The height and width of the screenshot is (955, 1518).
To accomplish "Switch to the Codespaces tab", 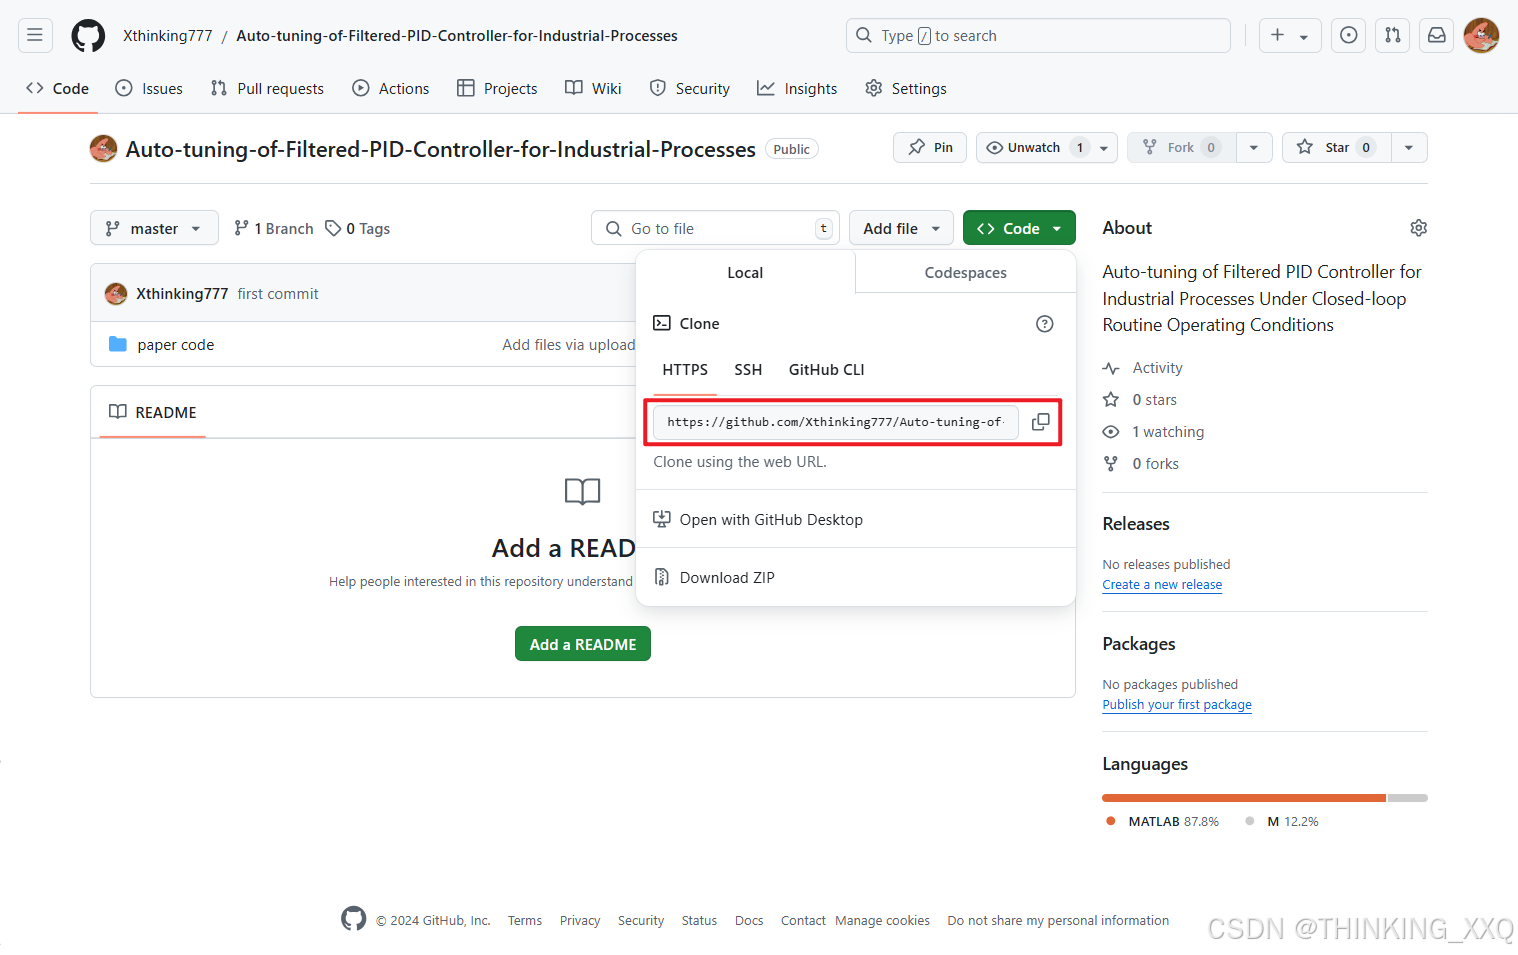I will pos(965,272).
